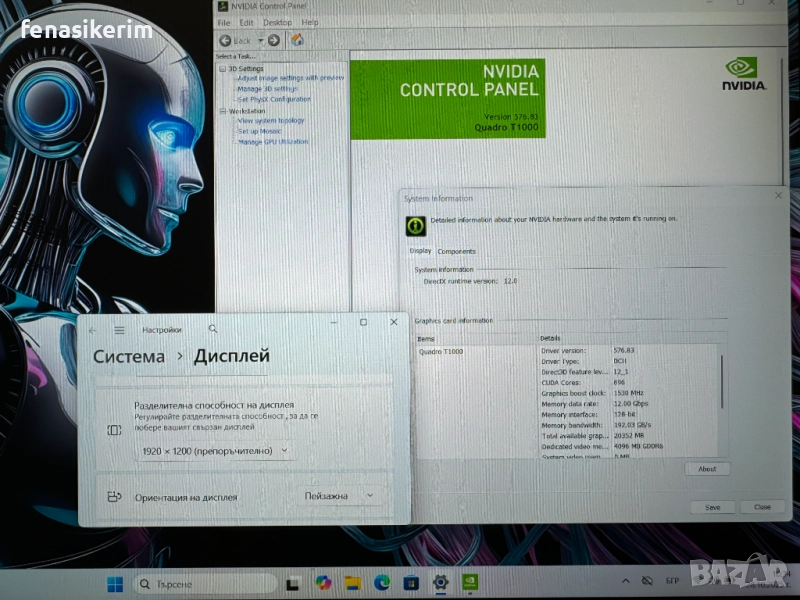Click the БГР language indicator
This screenshot has height=600, width=800.
(x=672, y=581)
